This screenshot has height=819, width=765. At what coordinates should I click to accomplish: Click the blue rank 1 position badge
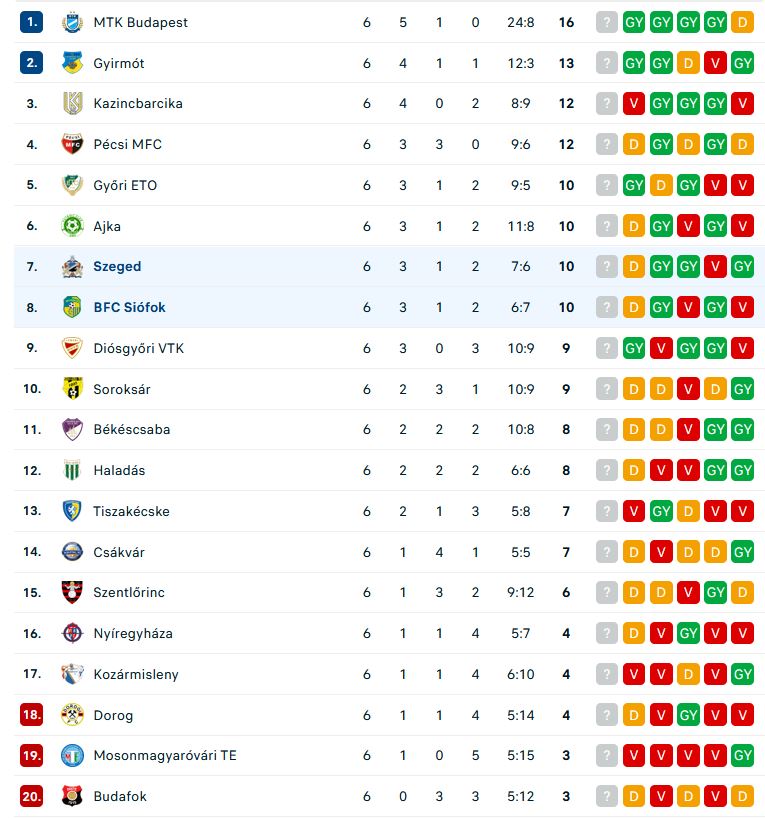(x=31, y=22)
